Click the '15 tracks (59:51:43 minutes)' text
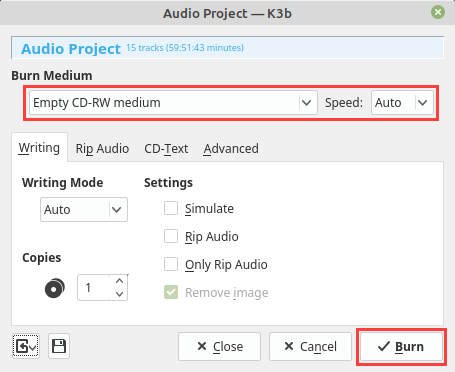The height and width of the screenshot is (372, 455). [185, 48]
